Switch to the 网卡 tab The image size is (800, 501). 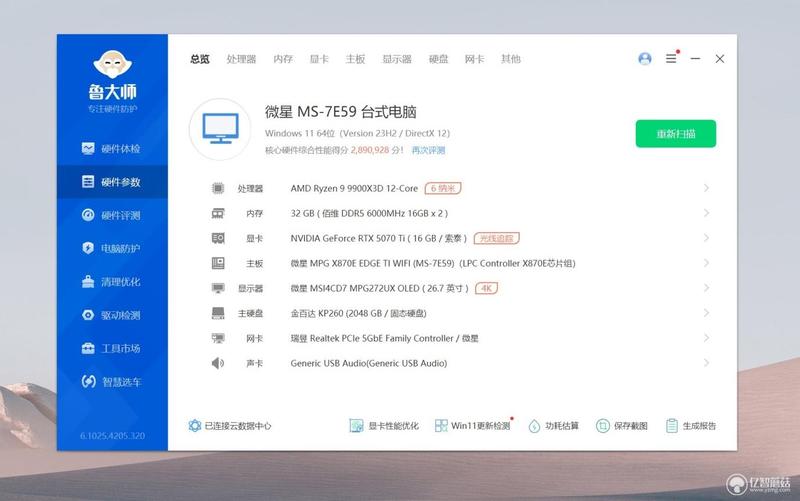[474, 59]
